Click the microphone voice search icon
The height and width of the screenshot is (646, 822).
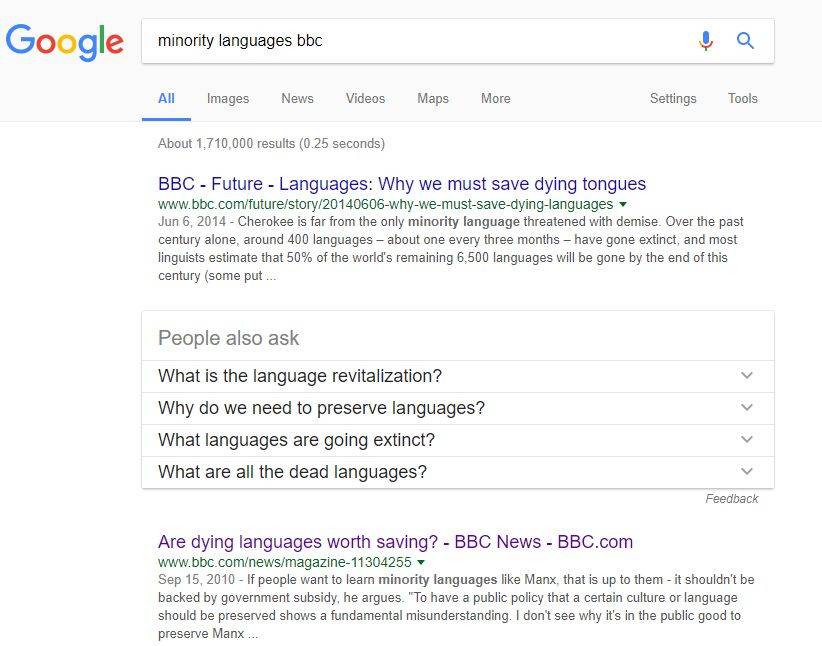[706, 41]
